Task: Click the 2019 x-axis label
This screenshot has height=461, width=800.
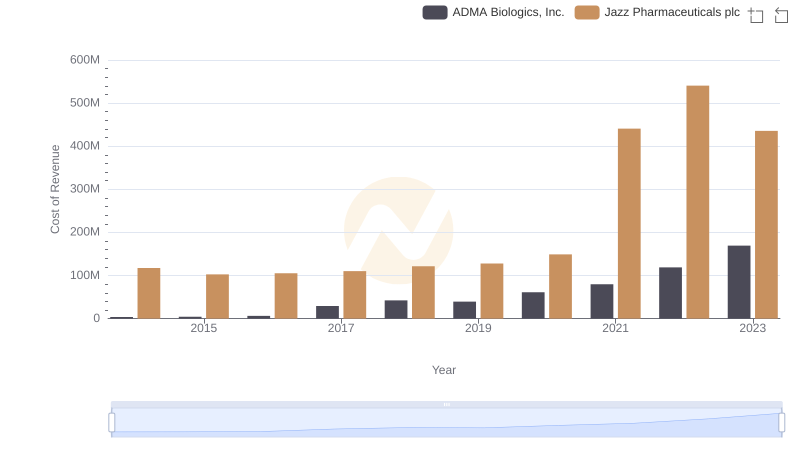Action: click(478, 328)
